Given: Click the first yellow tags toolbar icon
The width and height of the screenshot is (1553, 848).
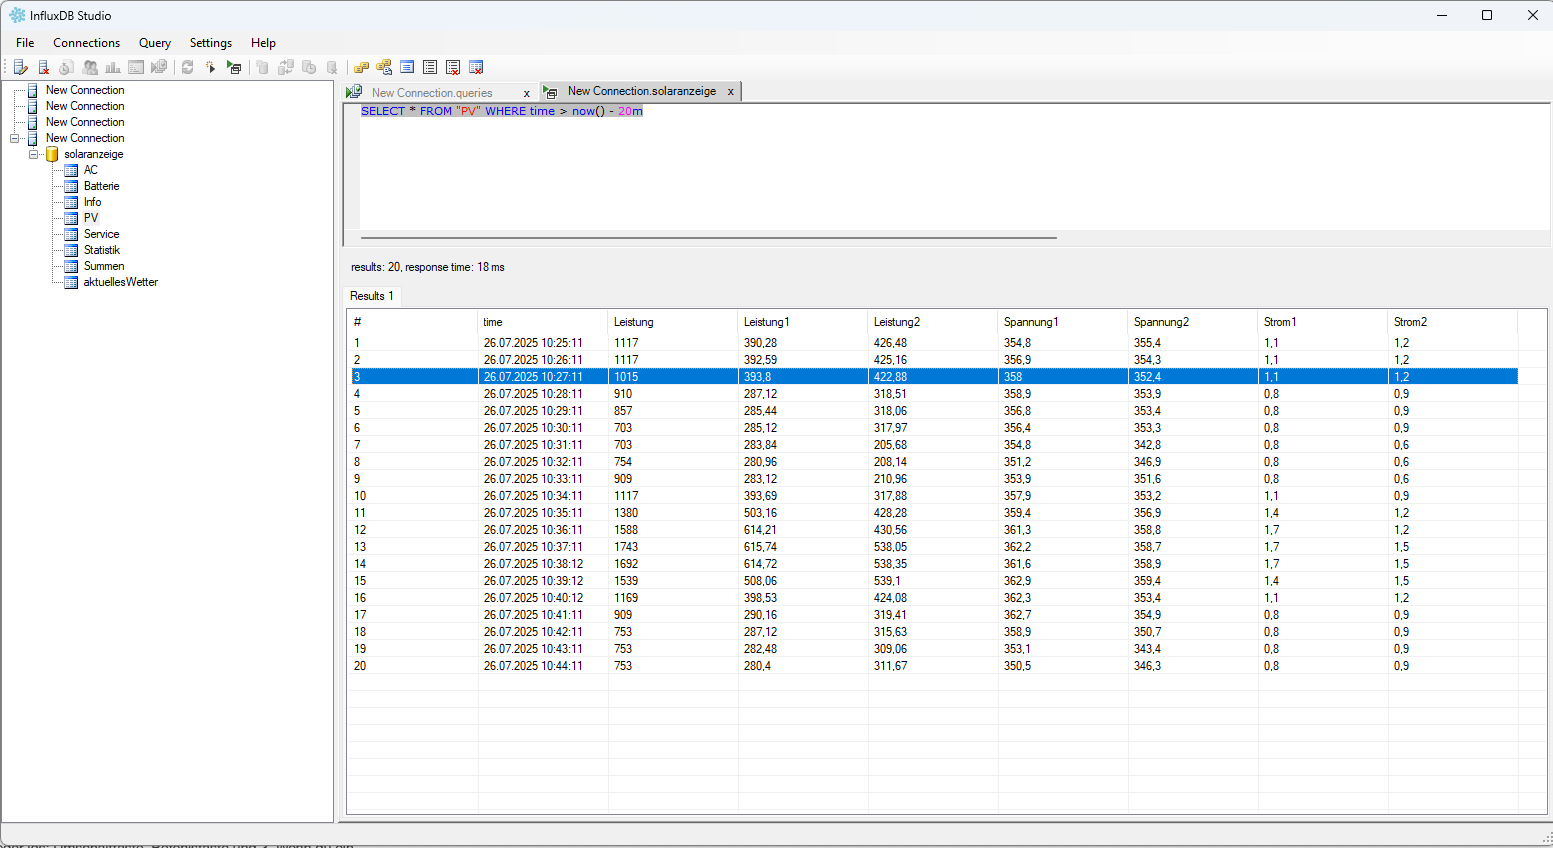Looking at the screenshot, I should (x=361, y=67).
